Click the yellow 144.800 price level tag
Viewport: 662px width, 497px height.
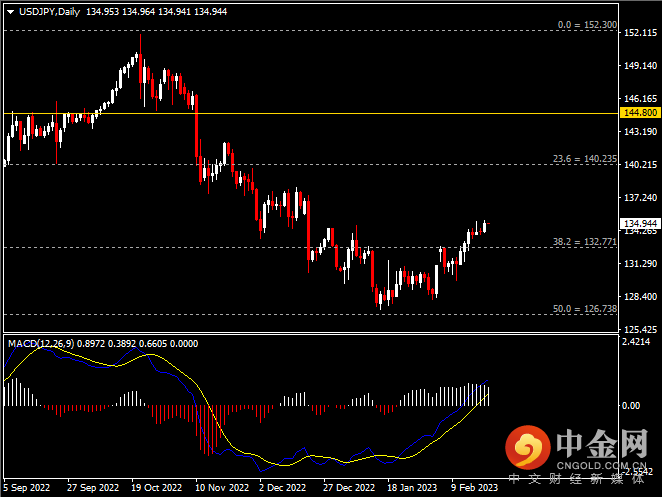point(638,114)
